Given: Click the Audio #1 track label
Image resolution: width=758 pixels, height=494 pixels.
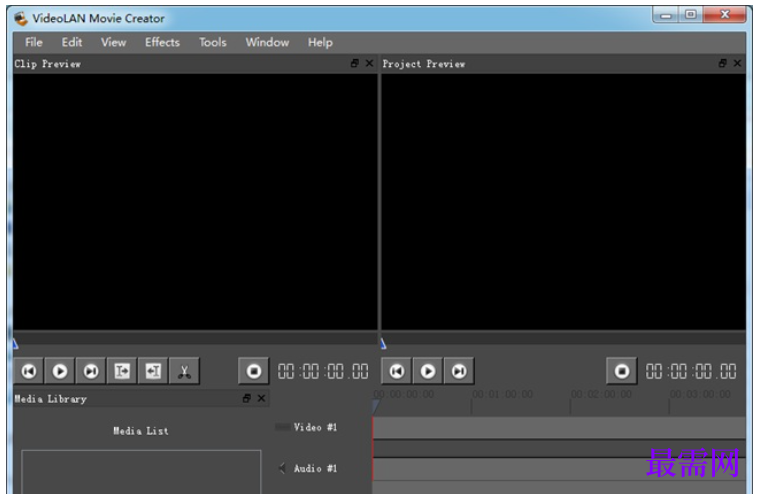Looking at the screenshot, I should click(x=315, y=468).
